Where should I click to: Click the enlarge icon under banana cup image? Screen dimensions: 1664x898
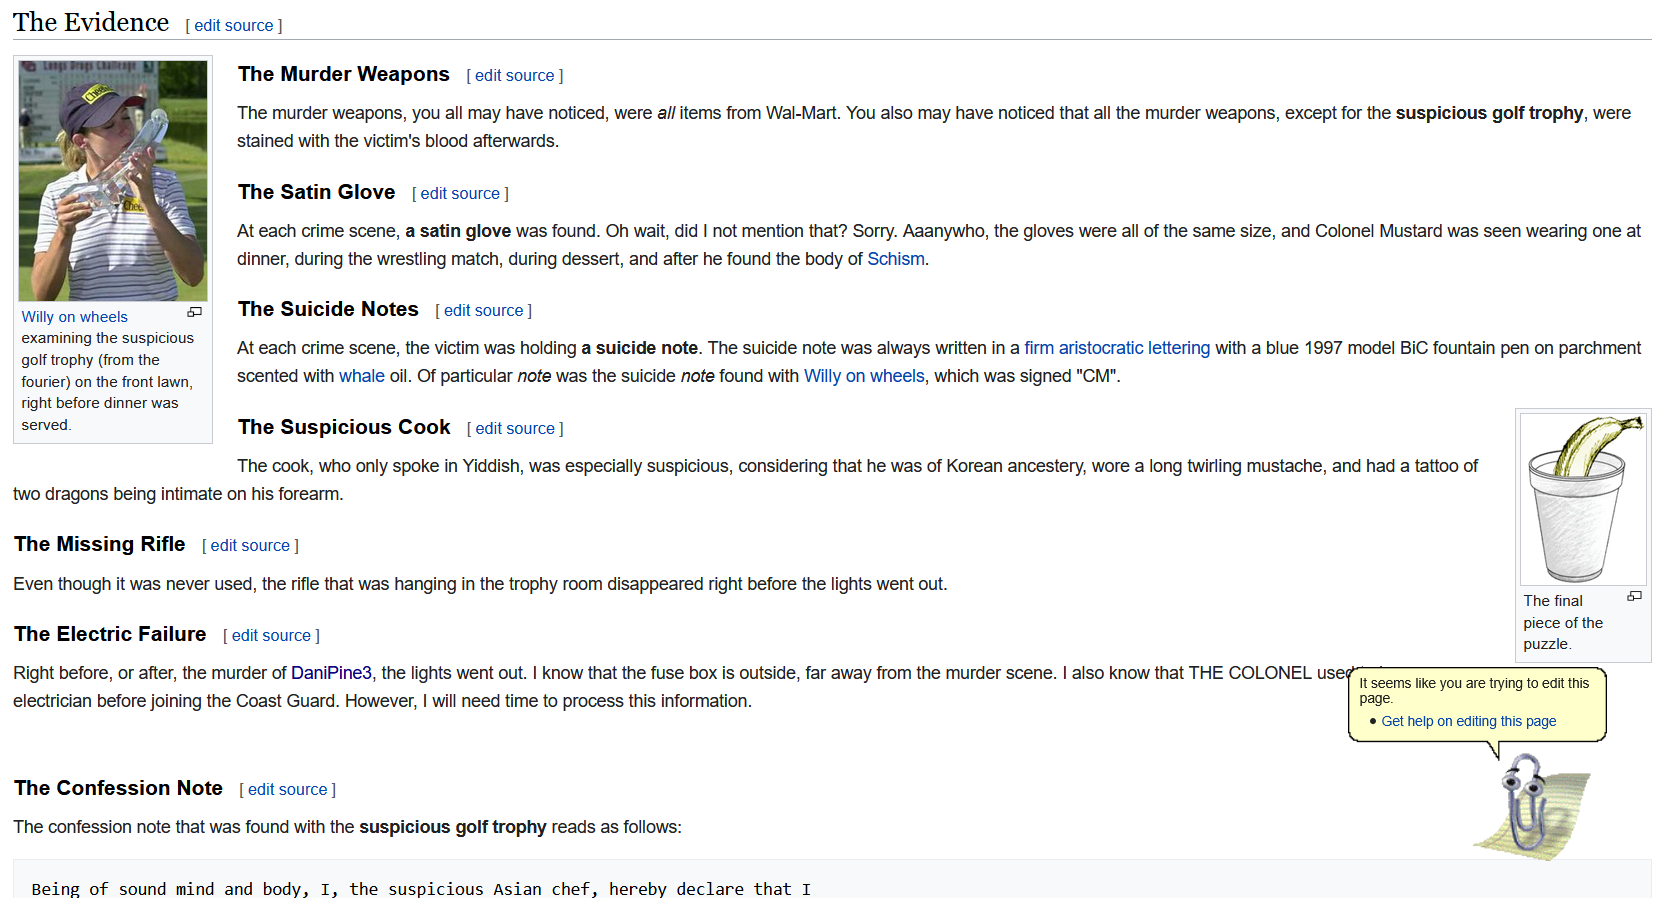click(1634, 597)
